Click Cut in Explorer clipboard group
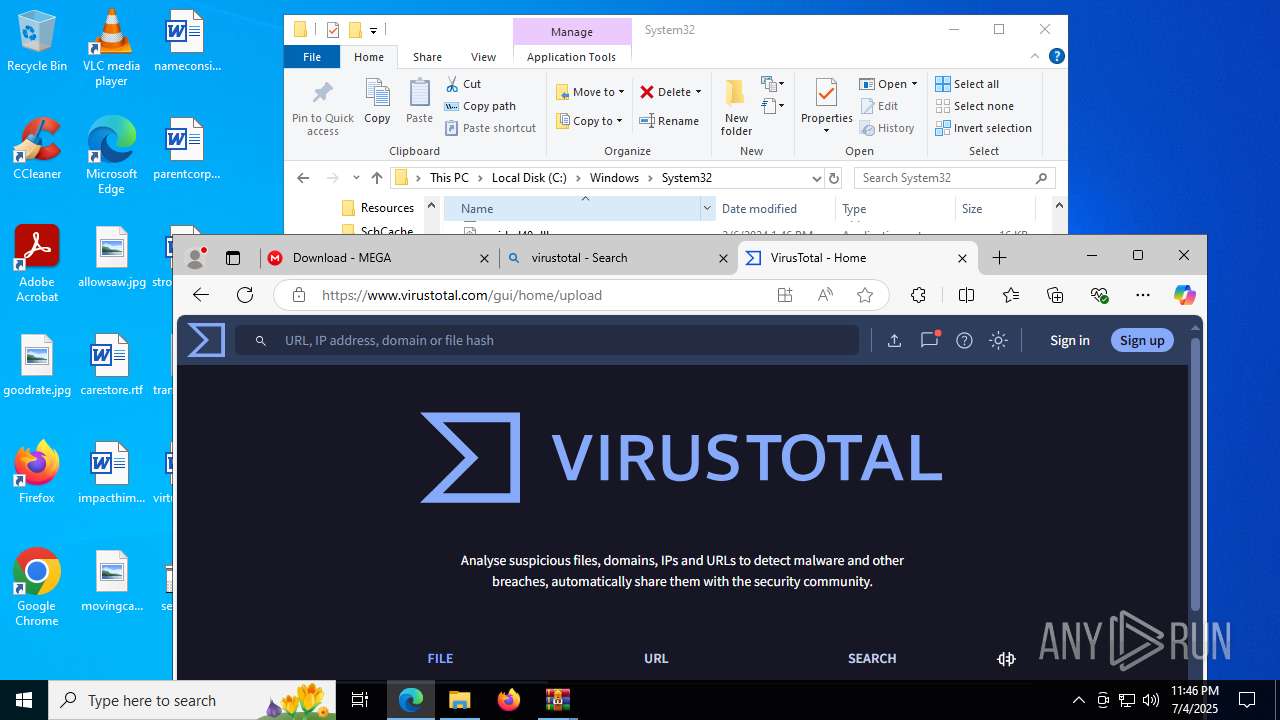 (x=463, y=84)
